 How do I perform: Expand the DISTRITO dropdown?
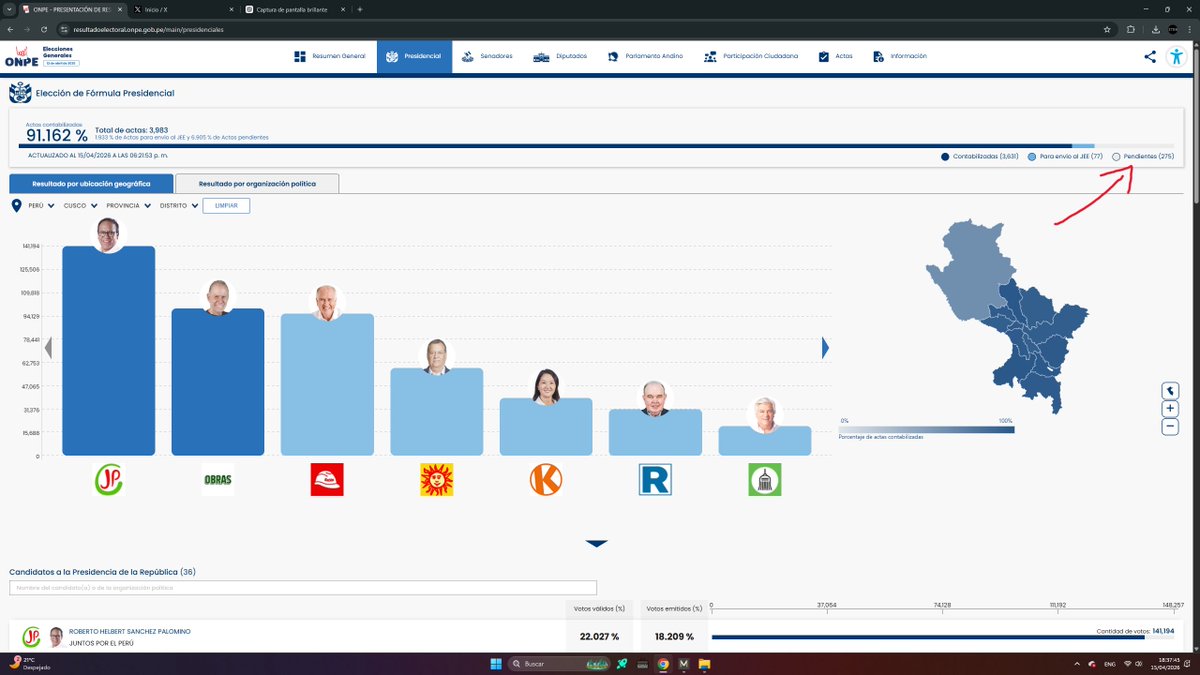[179, 205]
